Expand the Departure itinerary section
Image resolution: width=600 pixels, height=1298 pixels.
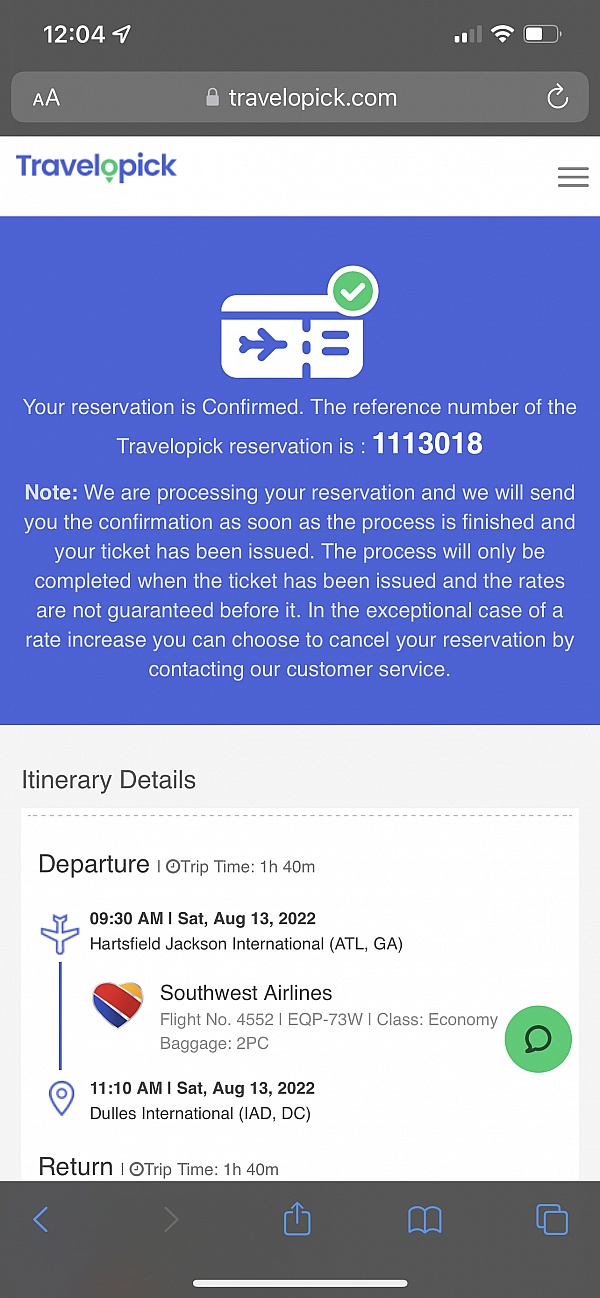click(x=94, y=864)
